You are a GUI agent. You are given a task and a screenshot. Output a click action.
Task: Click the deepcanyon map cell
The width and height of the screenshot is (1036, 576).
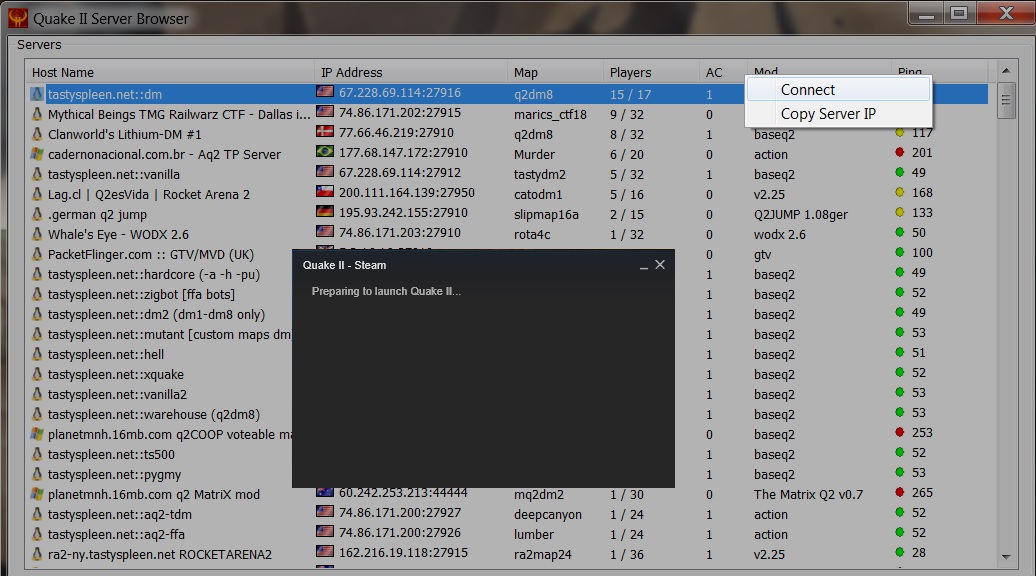[548, 515]
